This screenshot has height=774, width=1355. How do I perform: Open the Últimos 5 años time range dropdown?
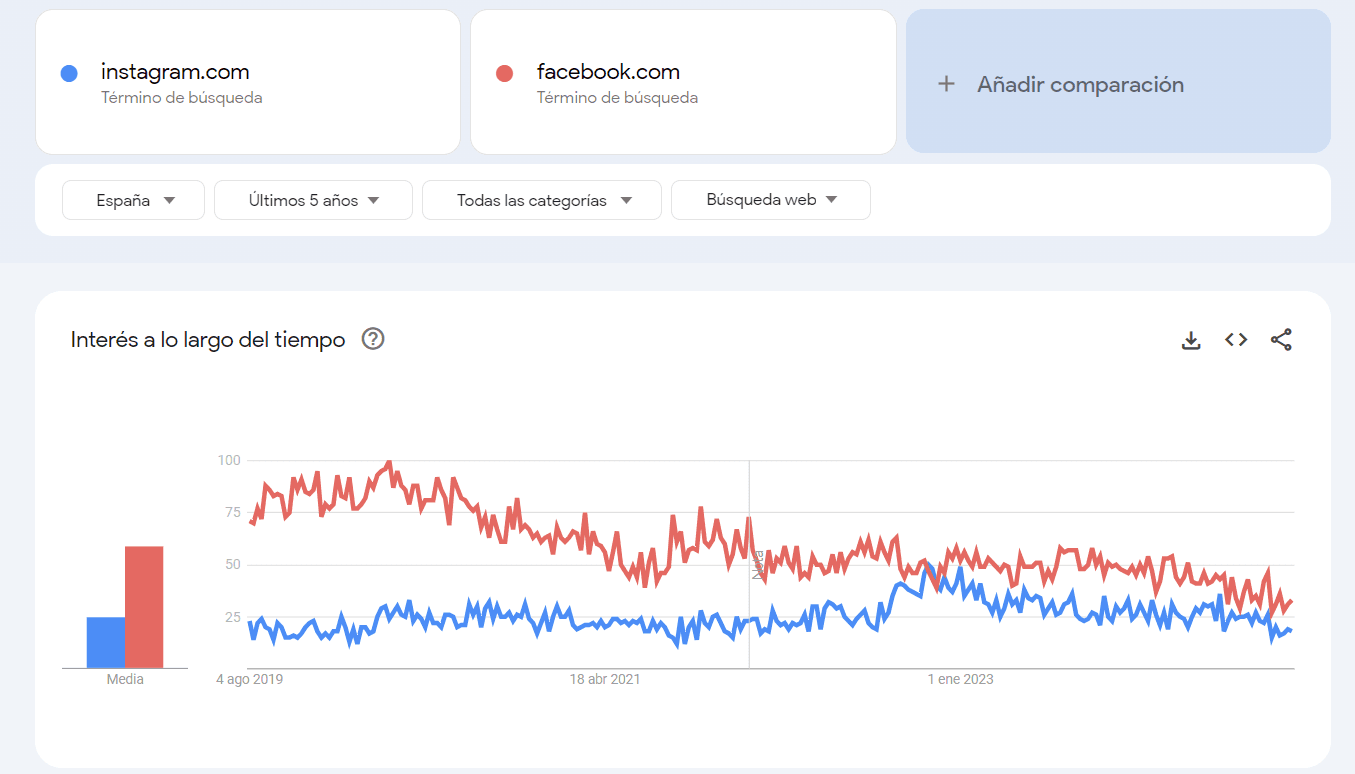tap(313, 199)
